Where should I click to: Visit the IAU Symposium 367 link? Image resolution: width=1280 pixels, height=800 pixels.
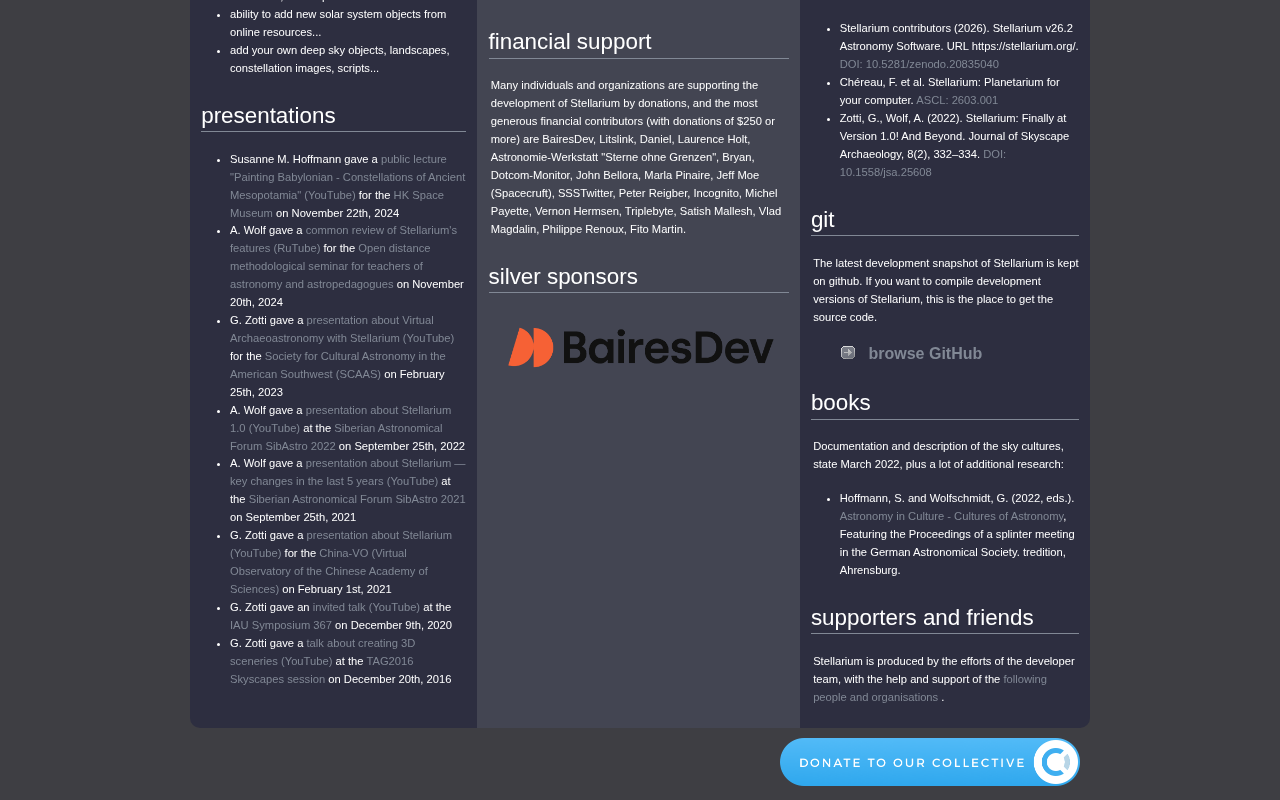281,625
